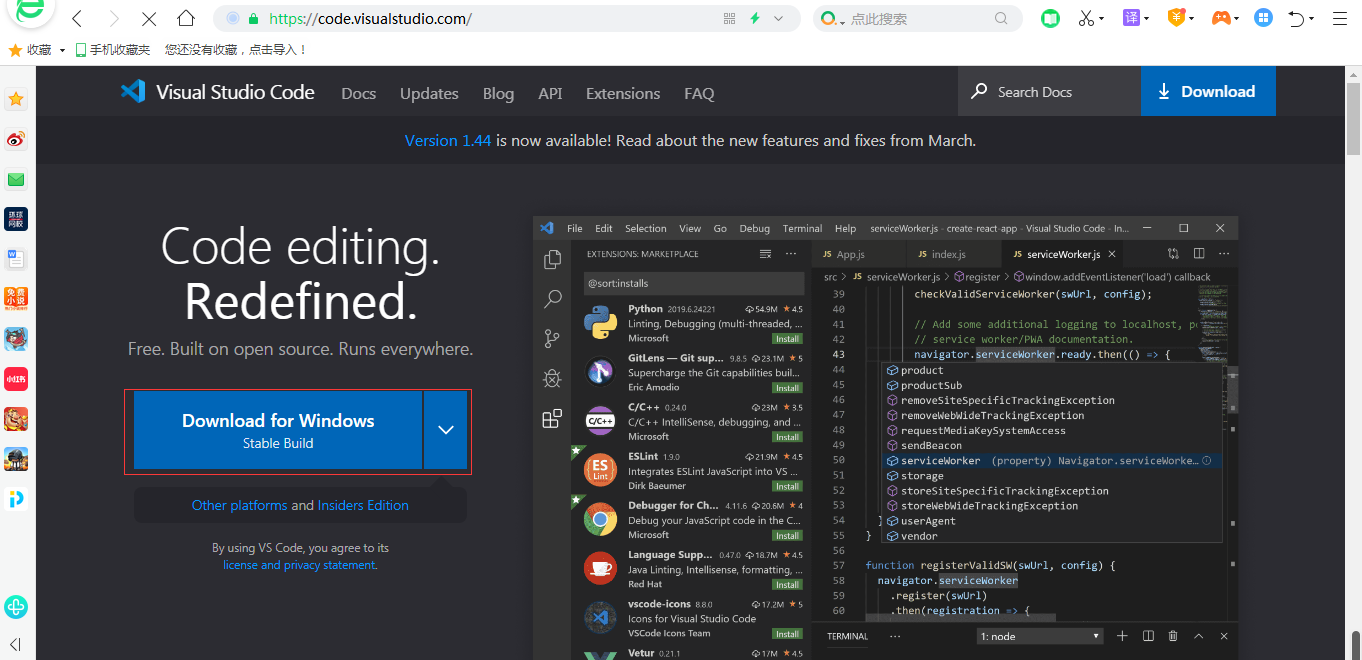Expand the address bar history chevron
The width and height of the screenshot is (1362, 660).
[781, 18]
